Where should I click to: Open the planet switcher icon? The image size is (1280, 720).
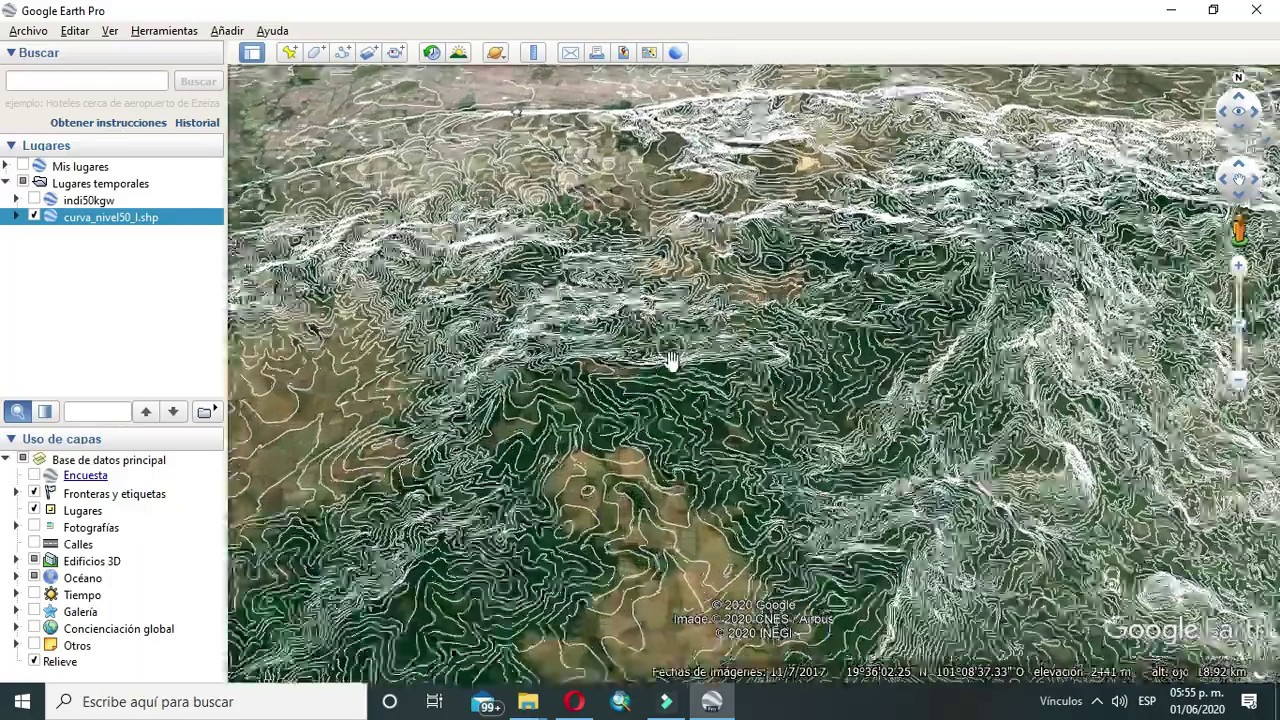click(x=496, y=53)
